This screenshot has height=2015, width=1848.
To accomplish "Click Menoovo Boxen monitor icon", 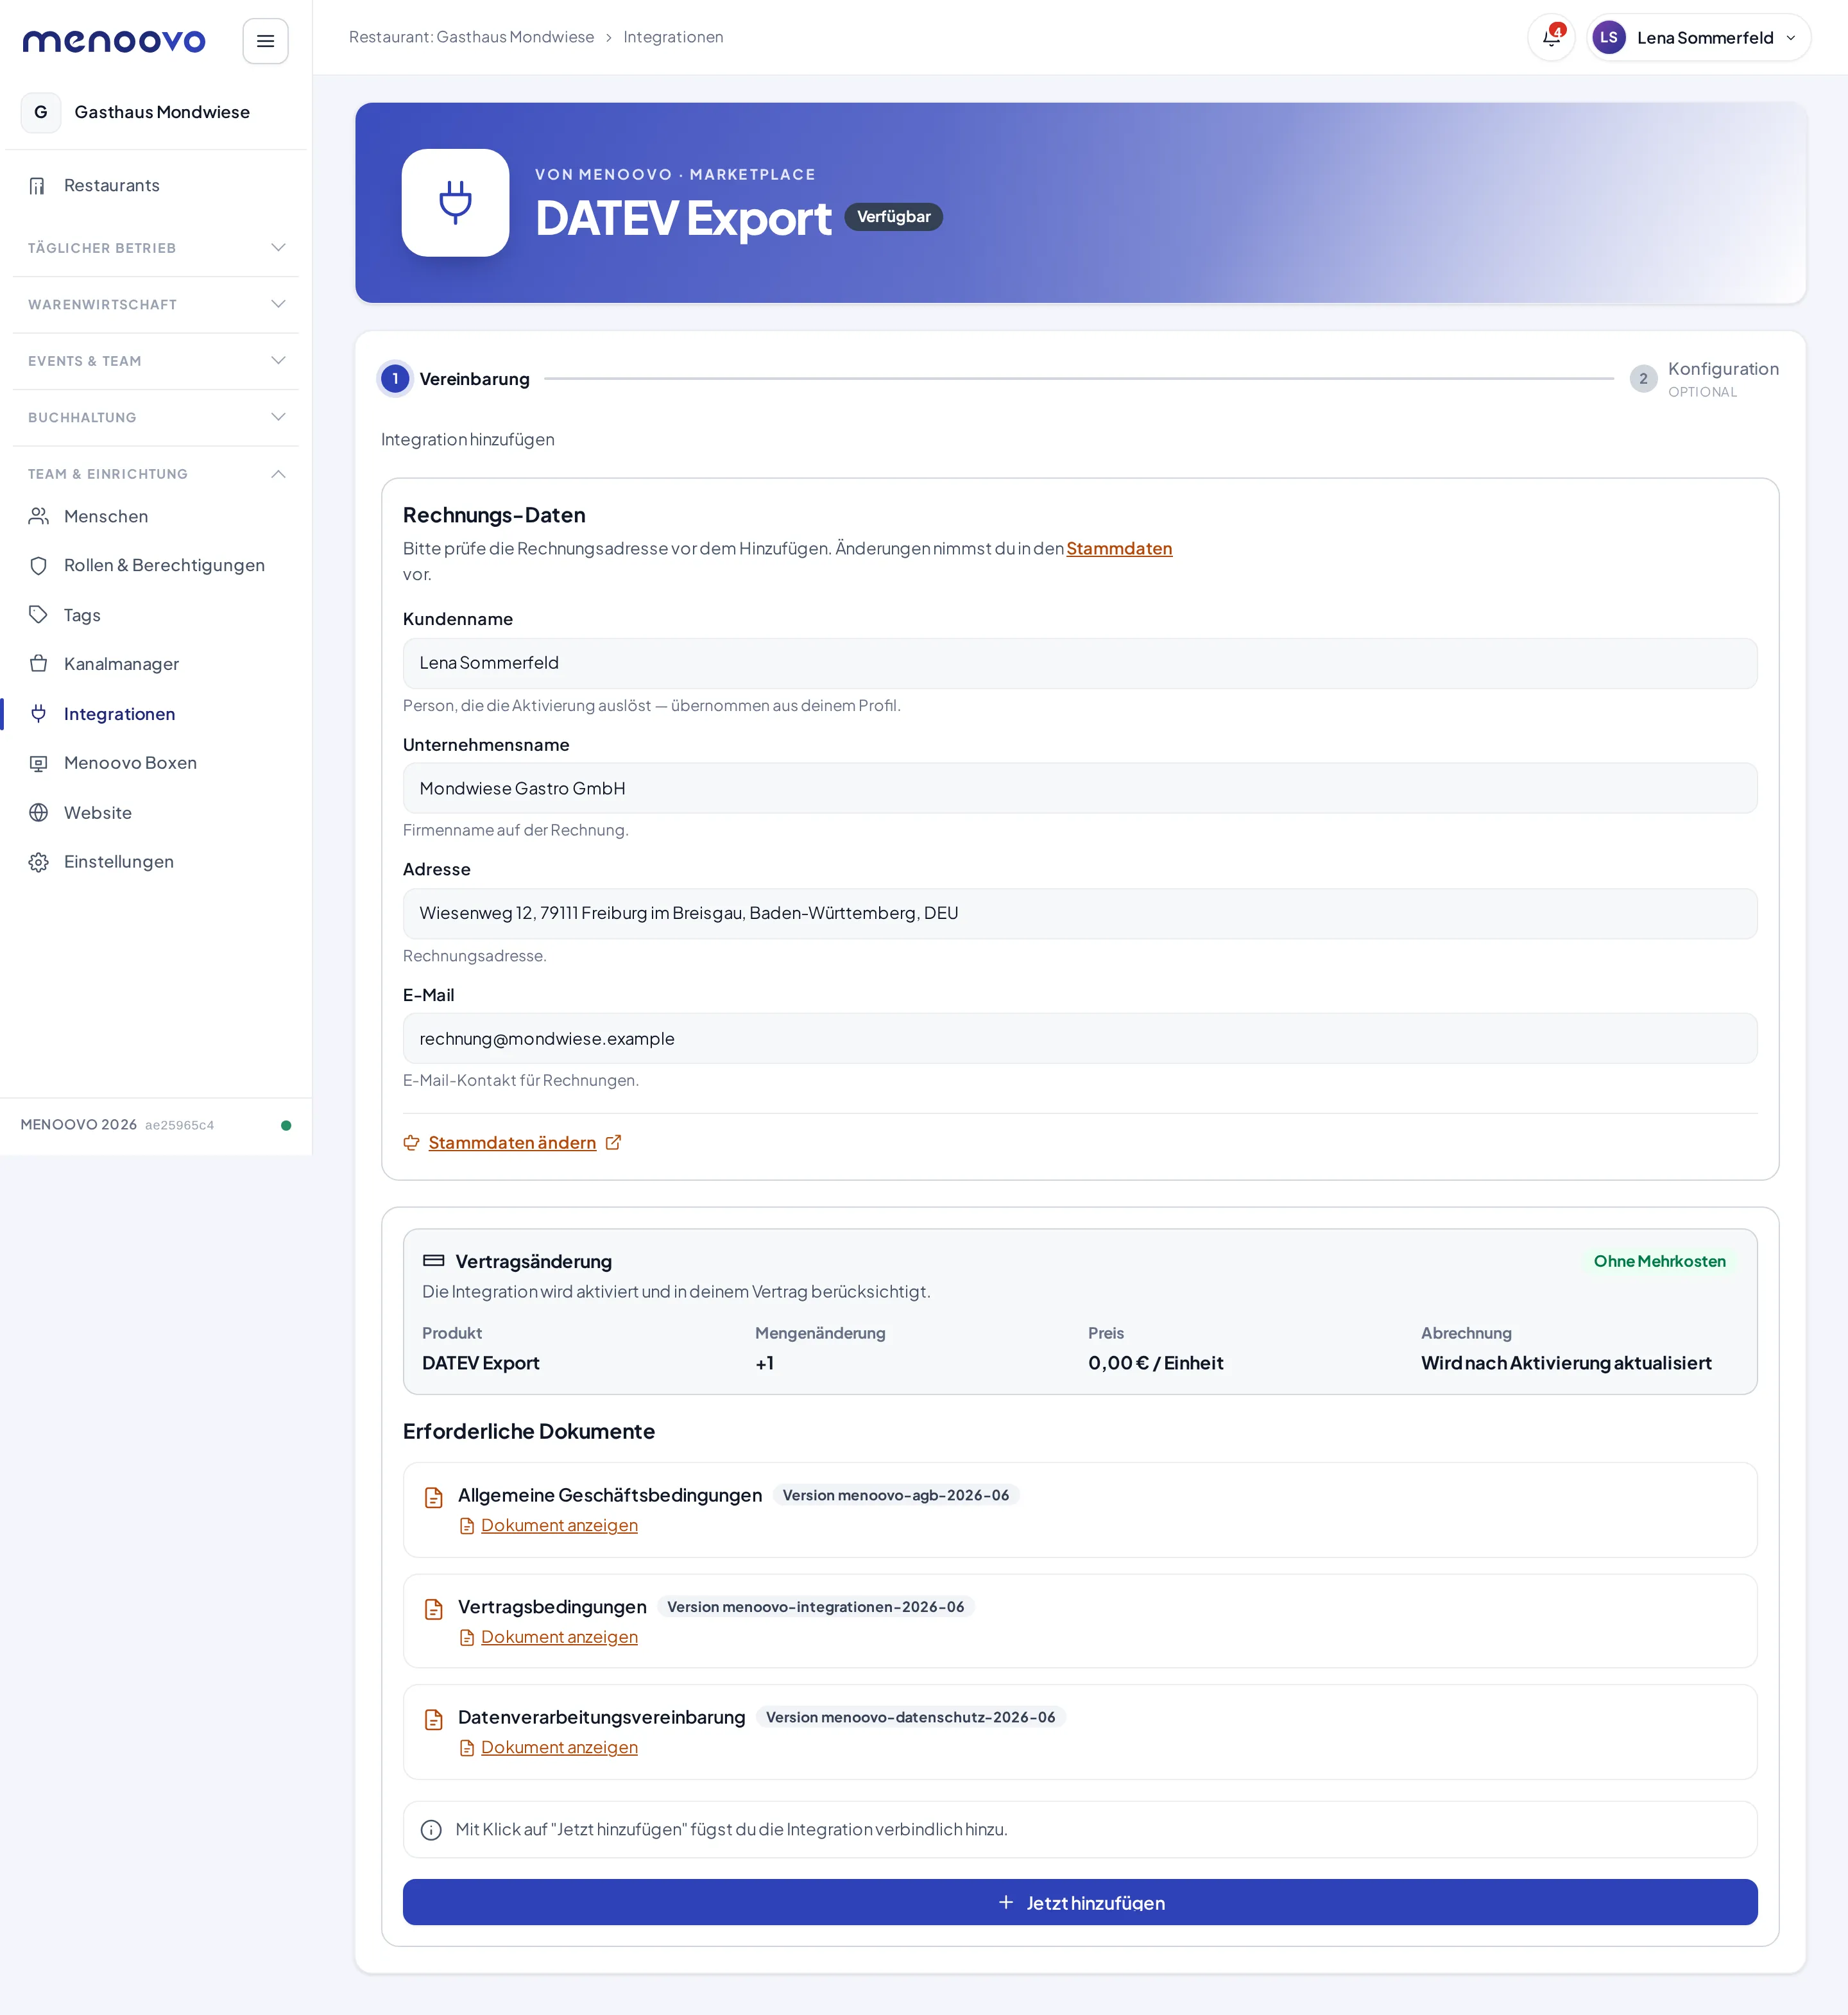I will pyautogui.click(x=38, y=763).
